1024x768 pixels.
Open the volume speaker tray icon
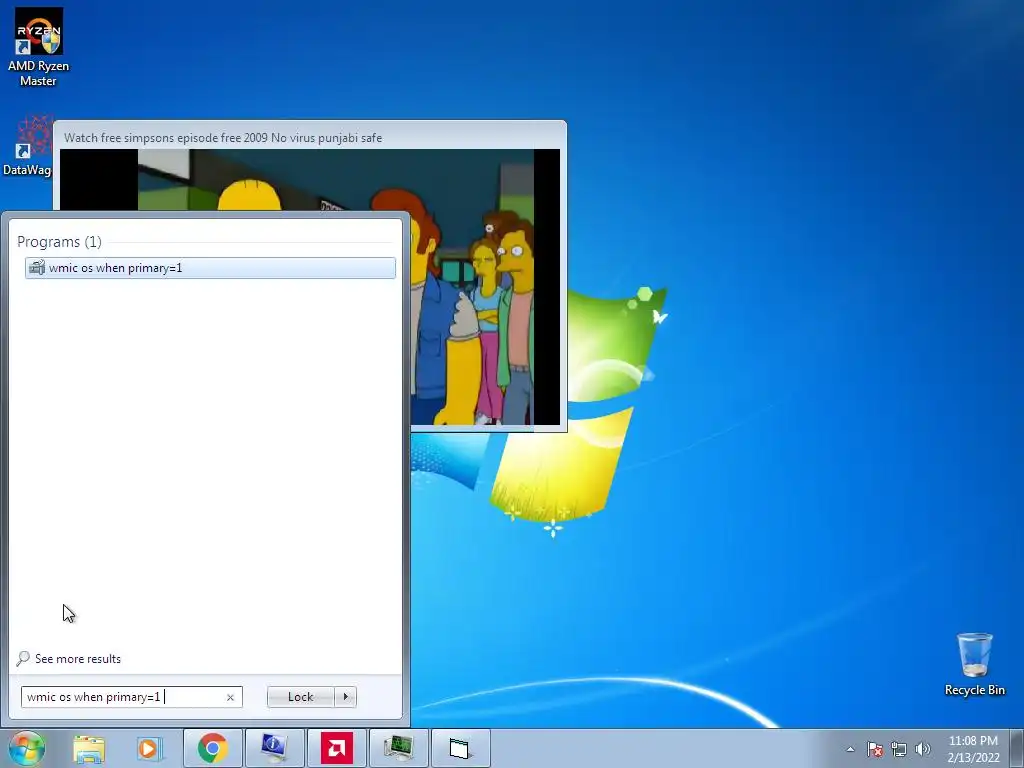click(922, 749)
